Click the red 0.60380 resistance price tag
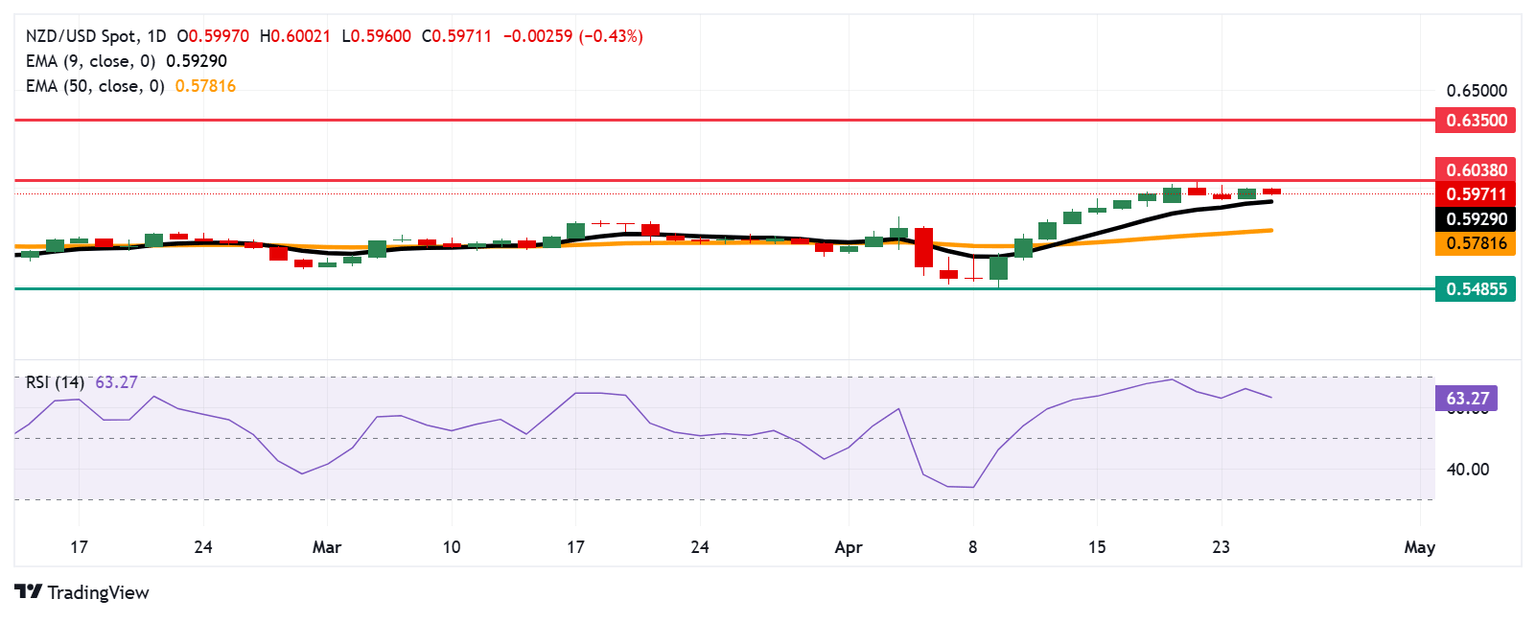 (1477, 168)
